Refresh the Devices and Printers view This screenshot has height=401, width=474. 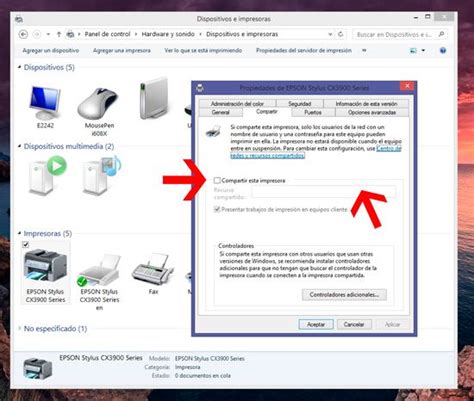coord(341,34)
